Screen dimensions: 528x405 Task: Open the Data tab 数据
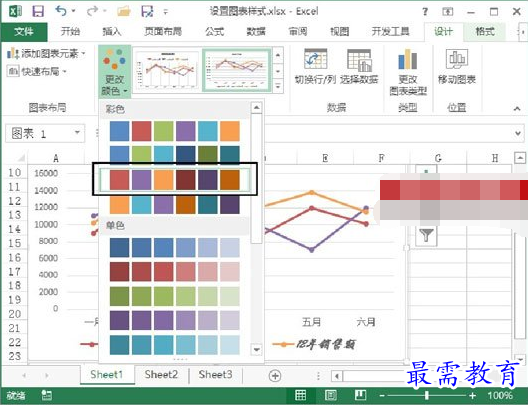point(256,32)
